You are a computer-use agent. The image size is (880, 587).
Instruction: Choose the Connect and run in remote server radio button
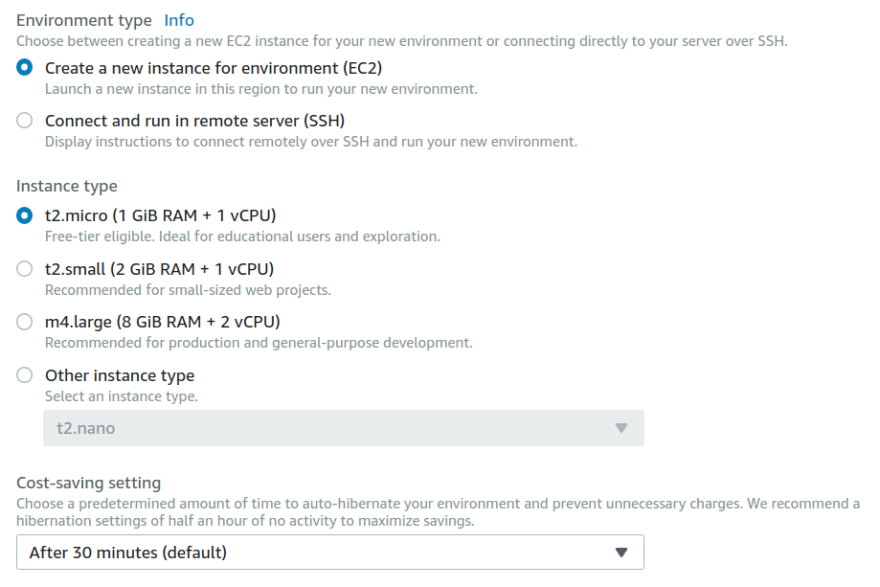[24, 121]
